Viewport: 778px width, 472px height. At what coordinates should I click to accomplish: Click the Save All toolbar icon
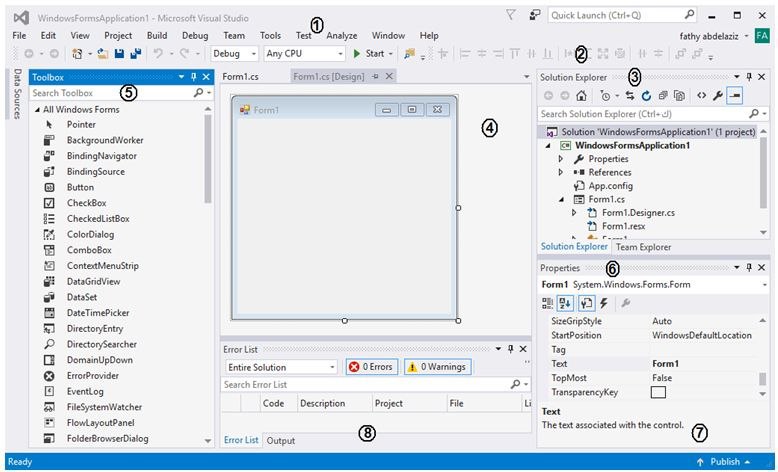135,54
